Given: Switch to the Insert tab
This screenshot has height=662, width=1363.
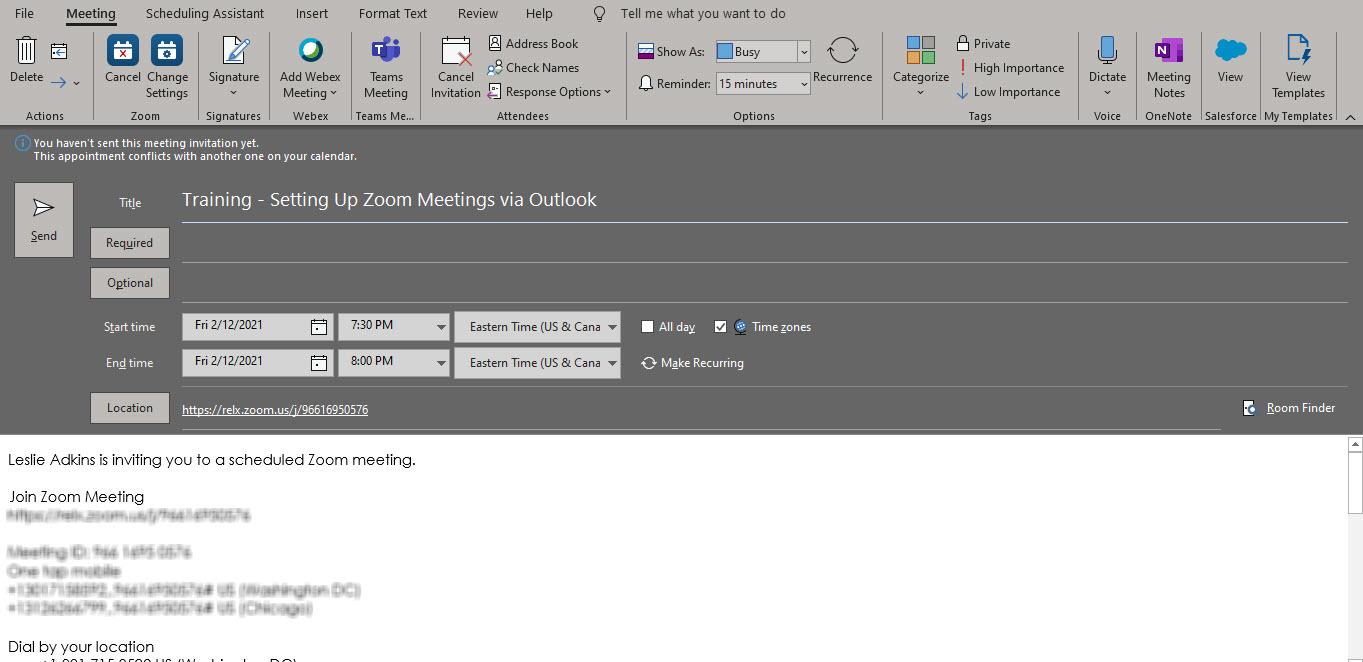Looking at the screenshot, I should tap(312, 14).
